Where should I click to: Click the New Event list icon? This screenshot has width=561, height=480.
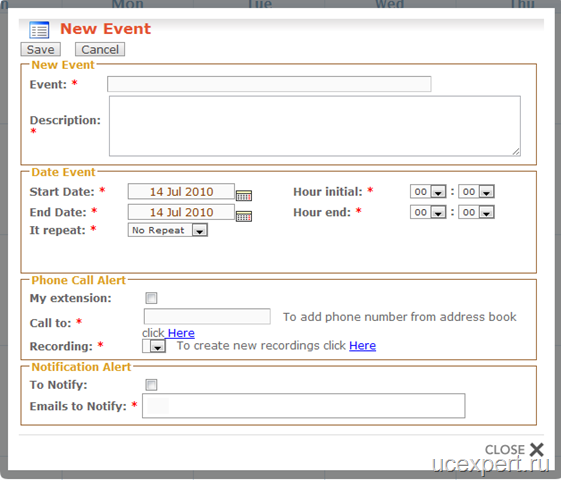tap(39, 30)
